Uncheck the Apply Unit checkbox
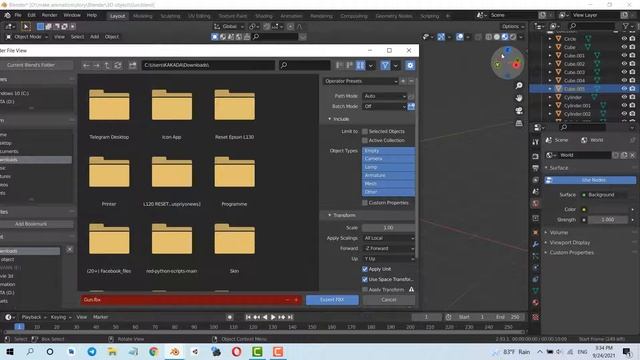The height and width of the screenshot is (360, 640). click(x=365, y=269)
